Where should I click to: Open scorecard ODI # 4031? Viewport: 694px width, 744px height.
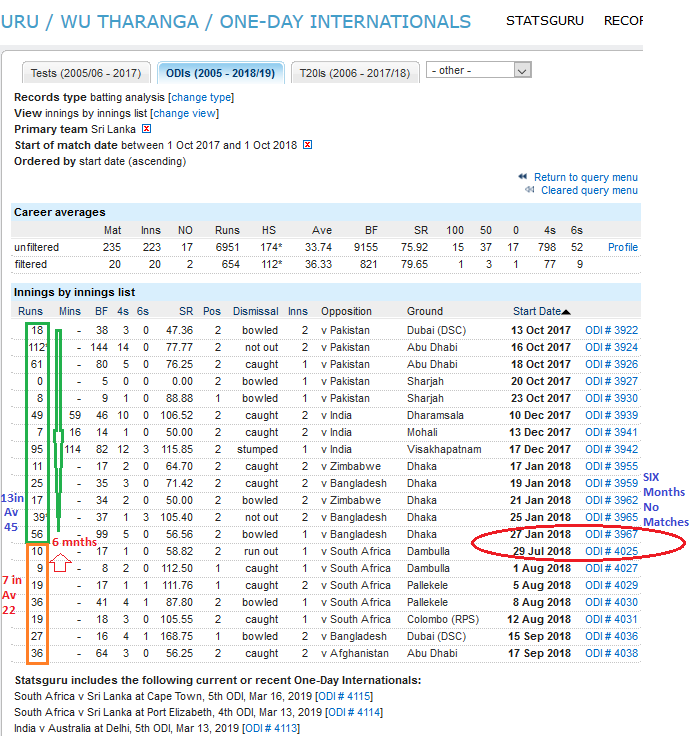click(x=611, y=619)
